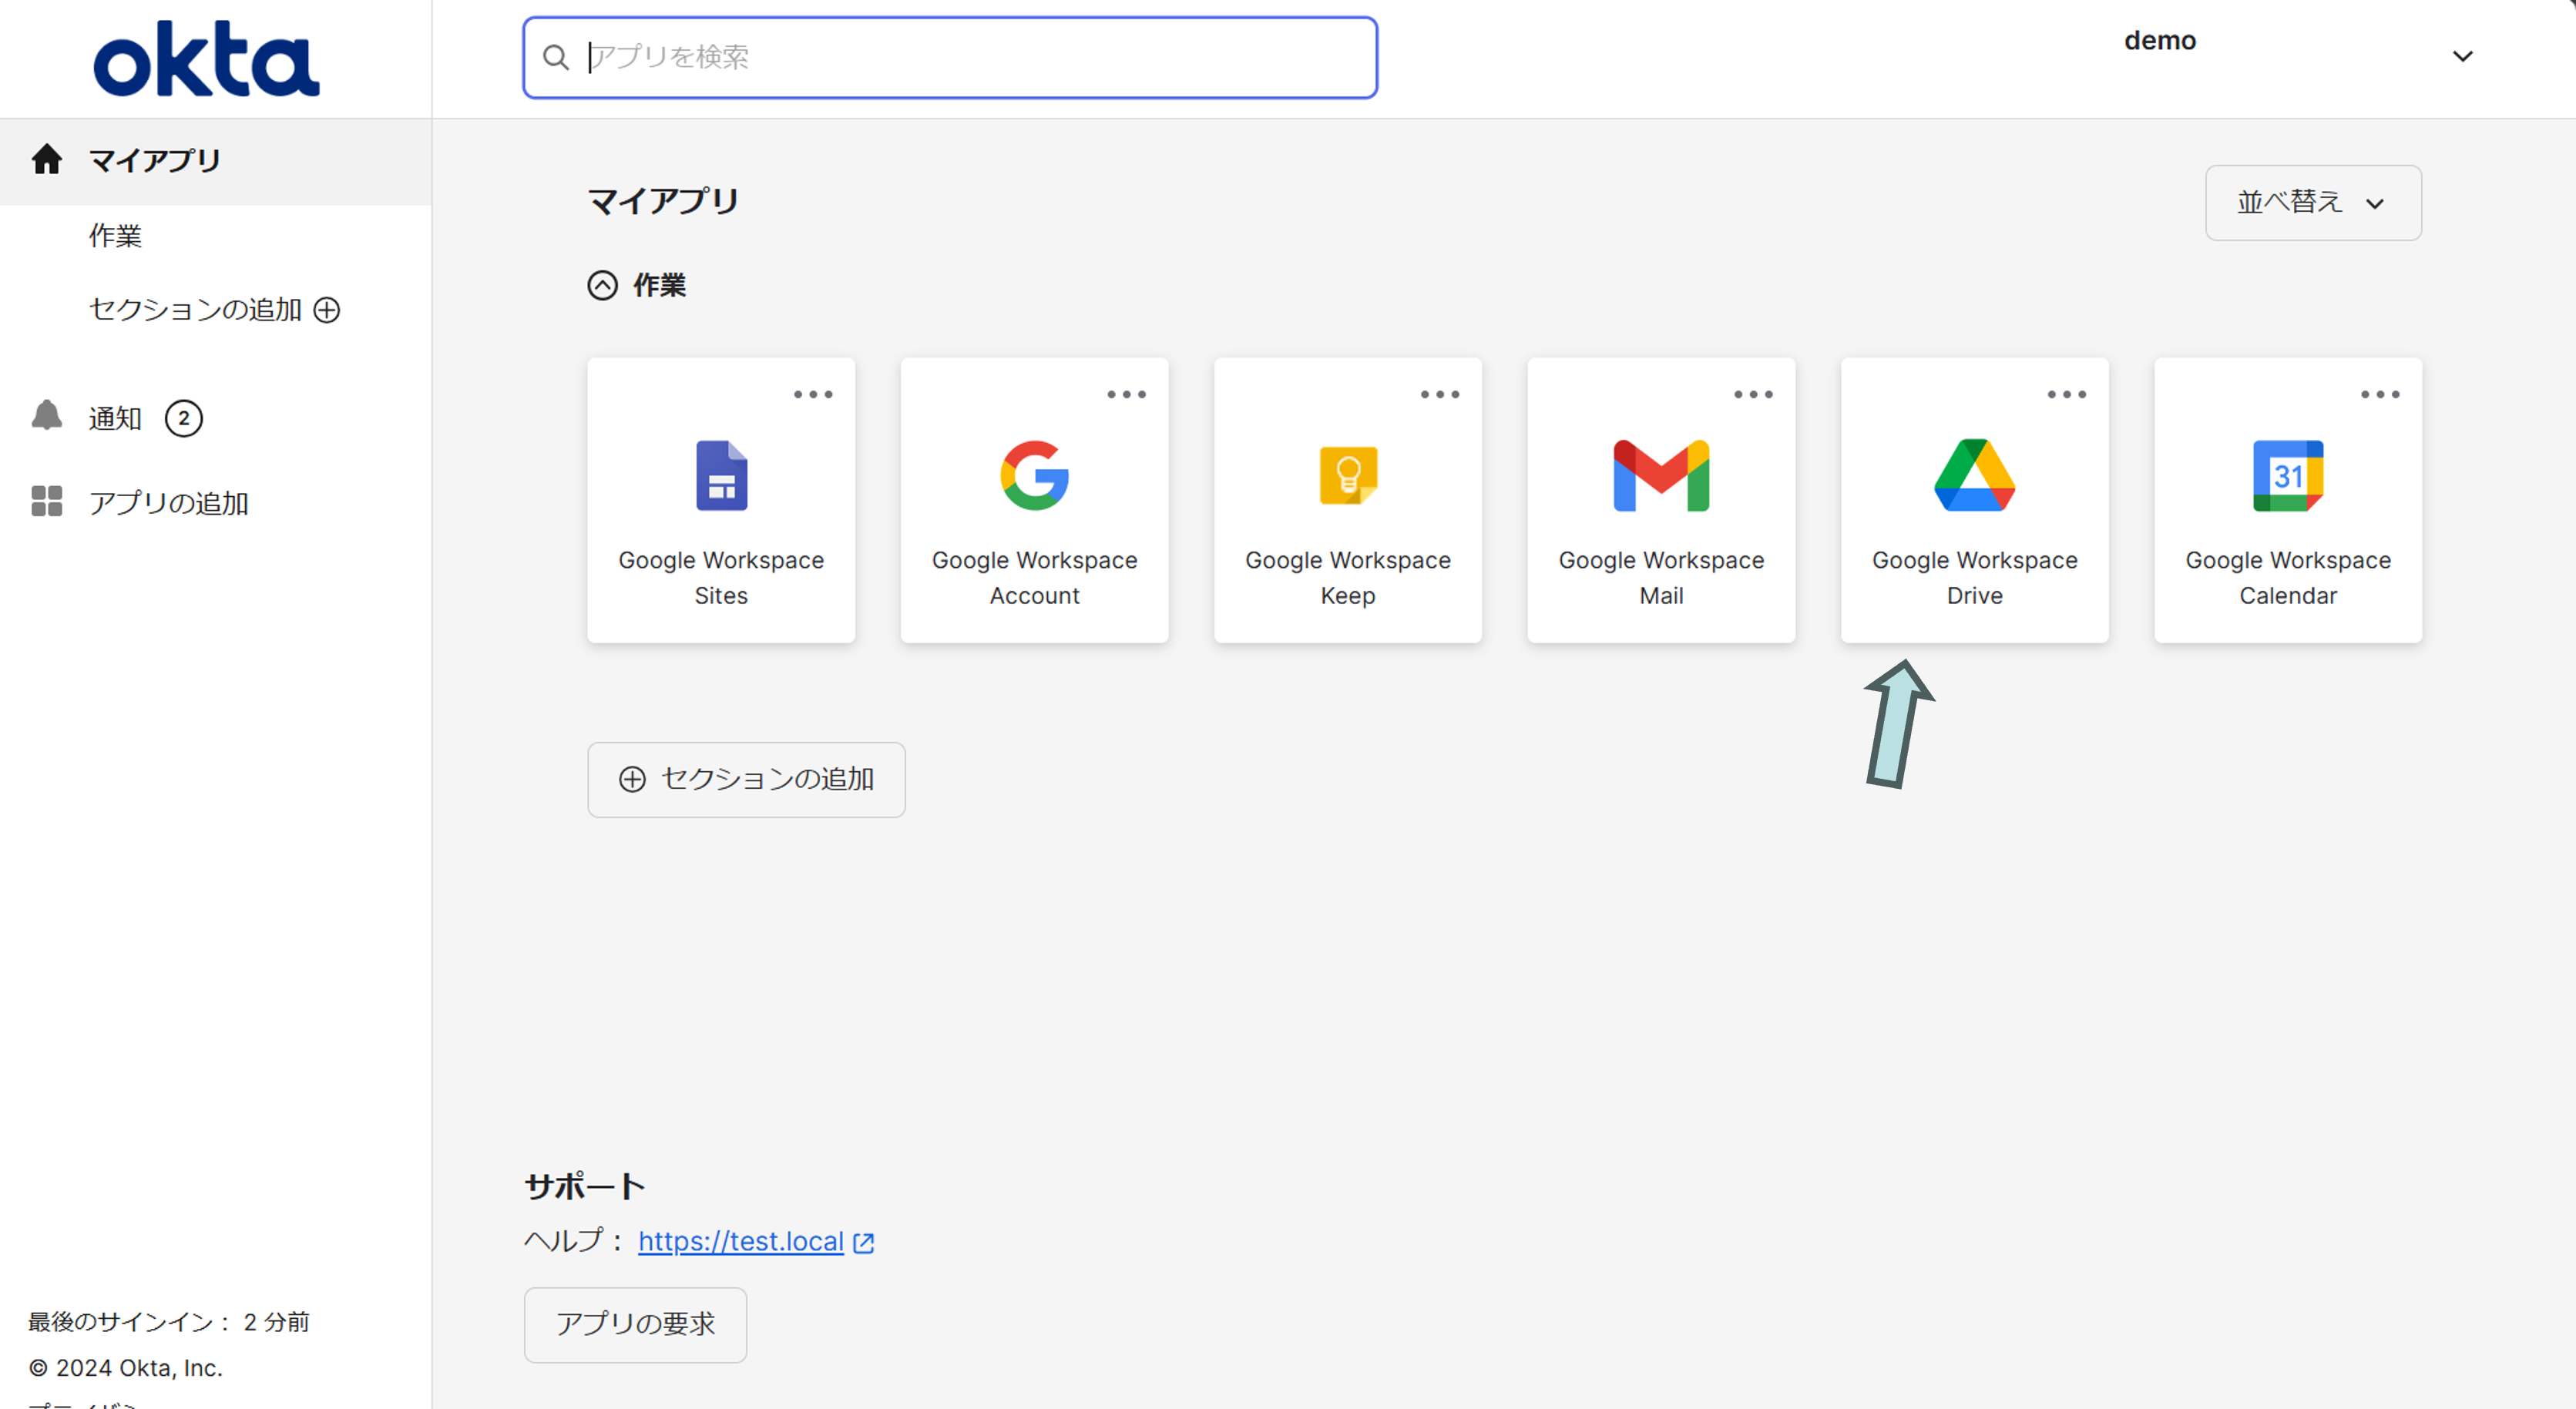Open options menu on Google Workspace Keep card
Image resolution: width=2576 pixels, height=1409 pixels.
coord(1440,395)
